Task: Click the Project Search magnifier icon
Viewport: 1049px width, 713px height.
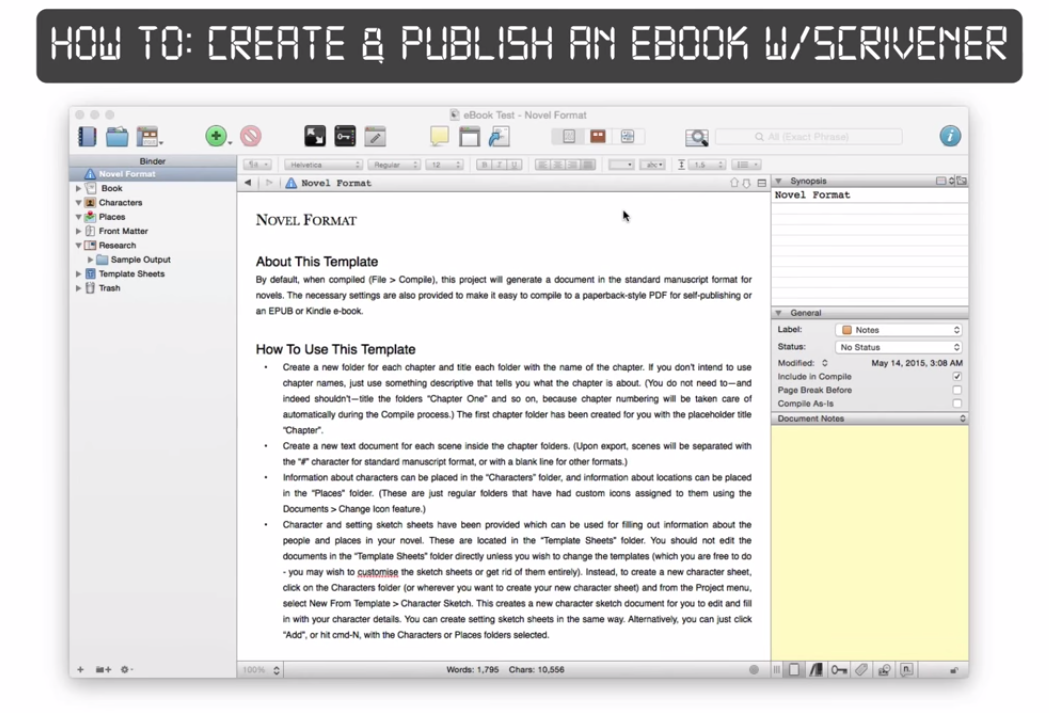Action: 696,137
